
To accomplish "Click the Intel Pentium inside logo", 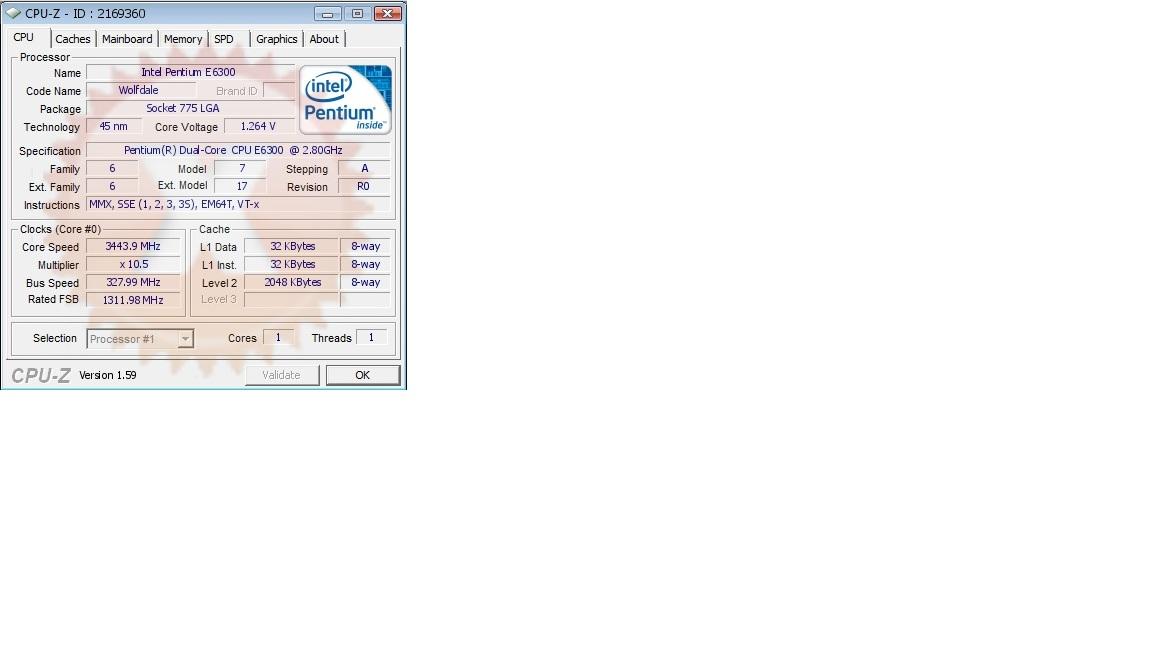I will tap(345, 99).
